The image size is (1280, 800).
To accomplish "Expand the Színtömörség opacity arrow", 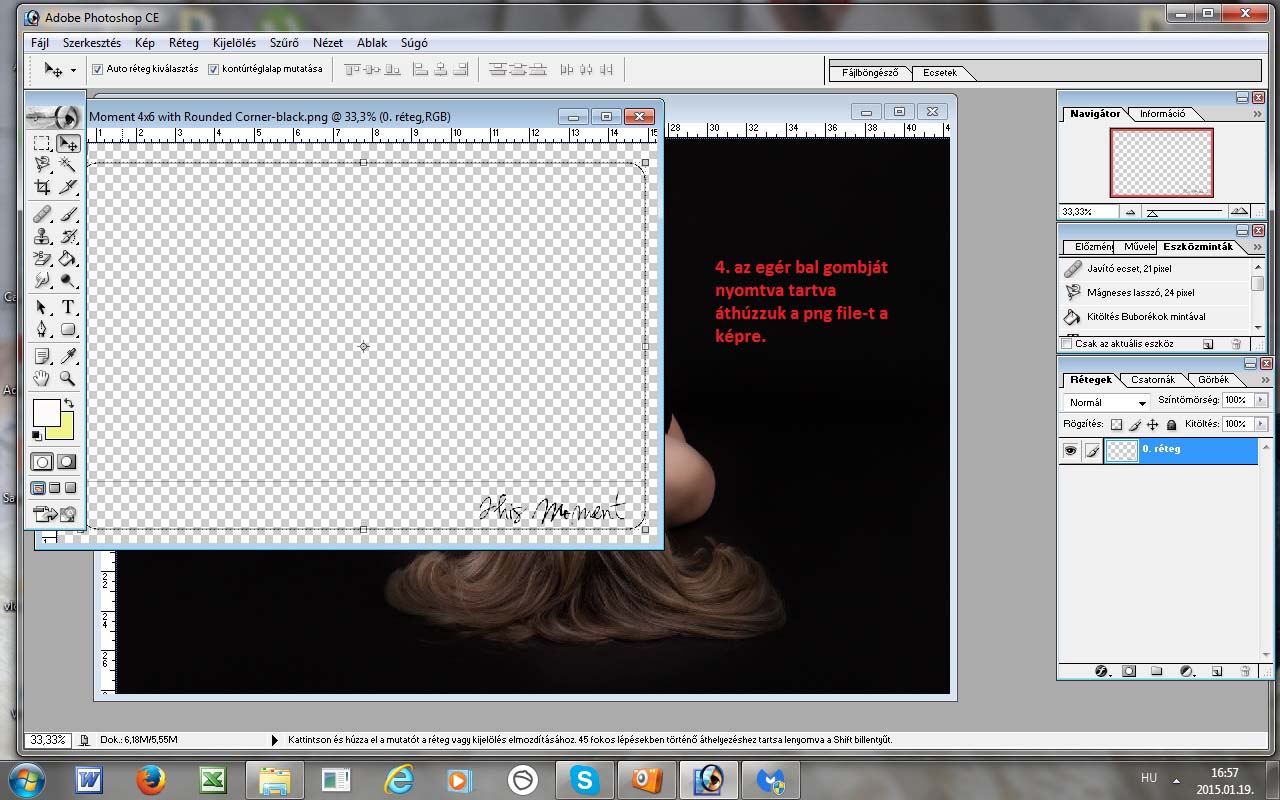I will click(1260, 400).
